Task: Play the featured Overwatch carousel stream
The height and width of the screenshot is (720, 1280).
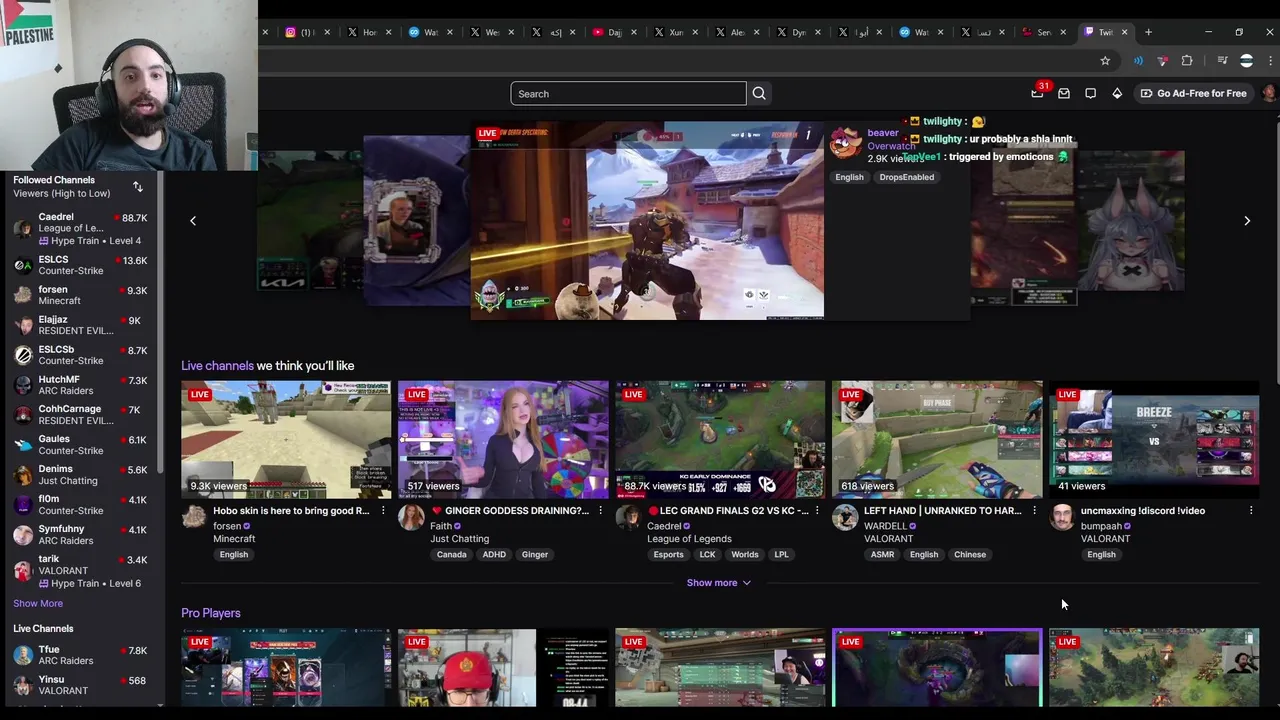Action: (647, 221)
